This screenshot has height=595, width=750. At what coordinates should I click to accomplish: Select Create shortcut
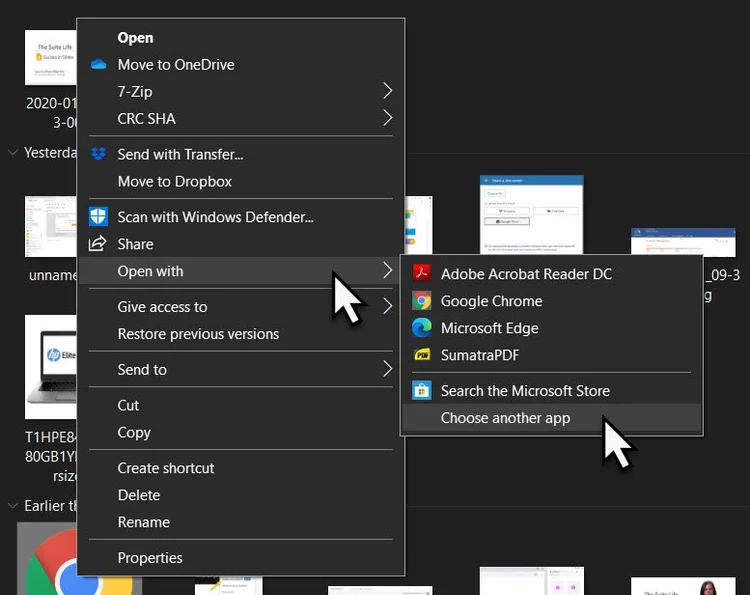241,468
